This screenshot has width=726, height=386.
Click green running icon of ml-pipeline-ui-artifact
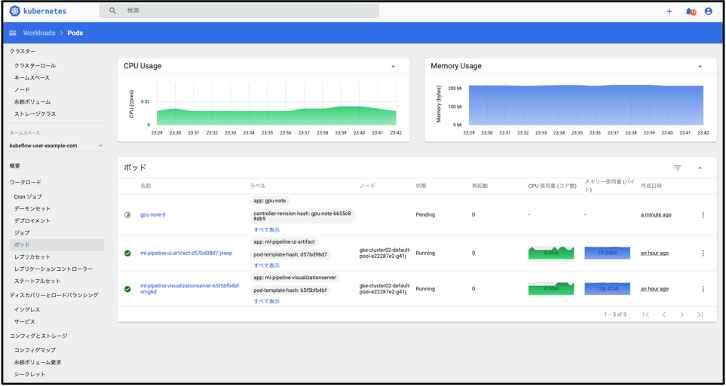pos(127,253)
